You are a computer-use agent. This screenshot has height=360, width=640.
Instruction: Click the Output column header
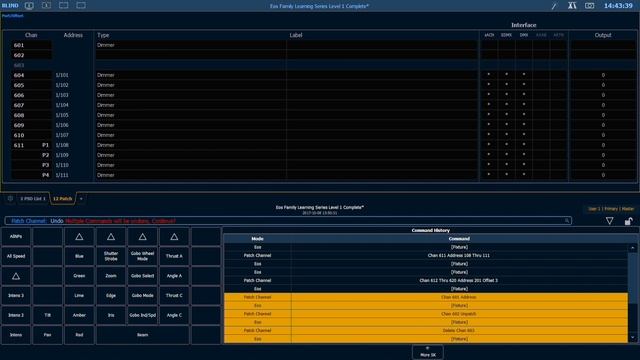[x=603, y=35]
